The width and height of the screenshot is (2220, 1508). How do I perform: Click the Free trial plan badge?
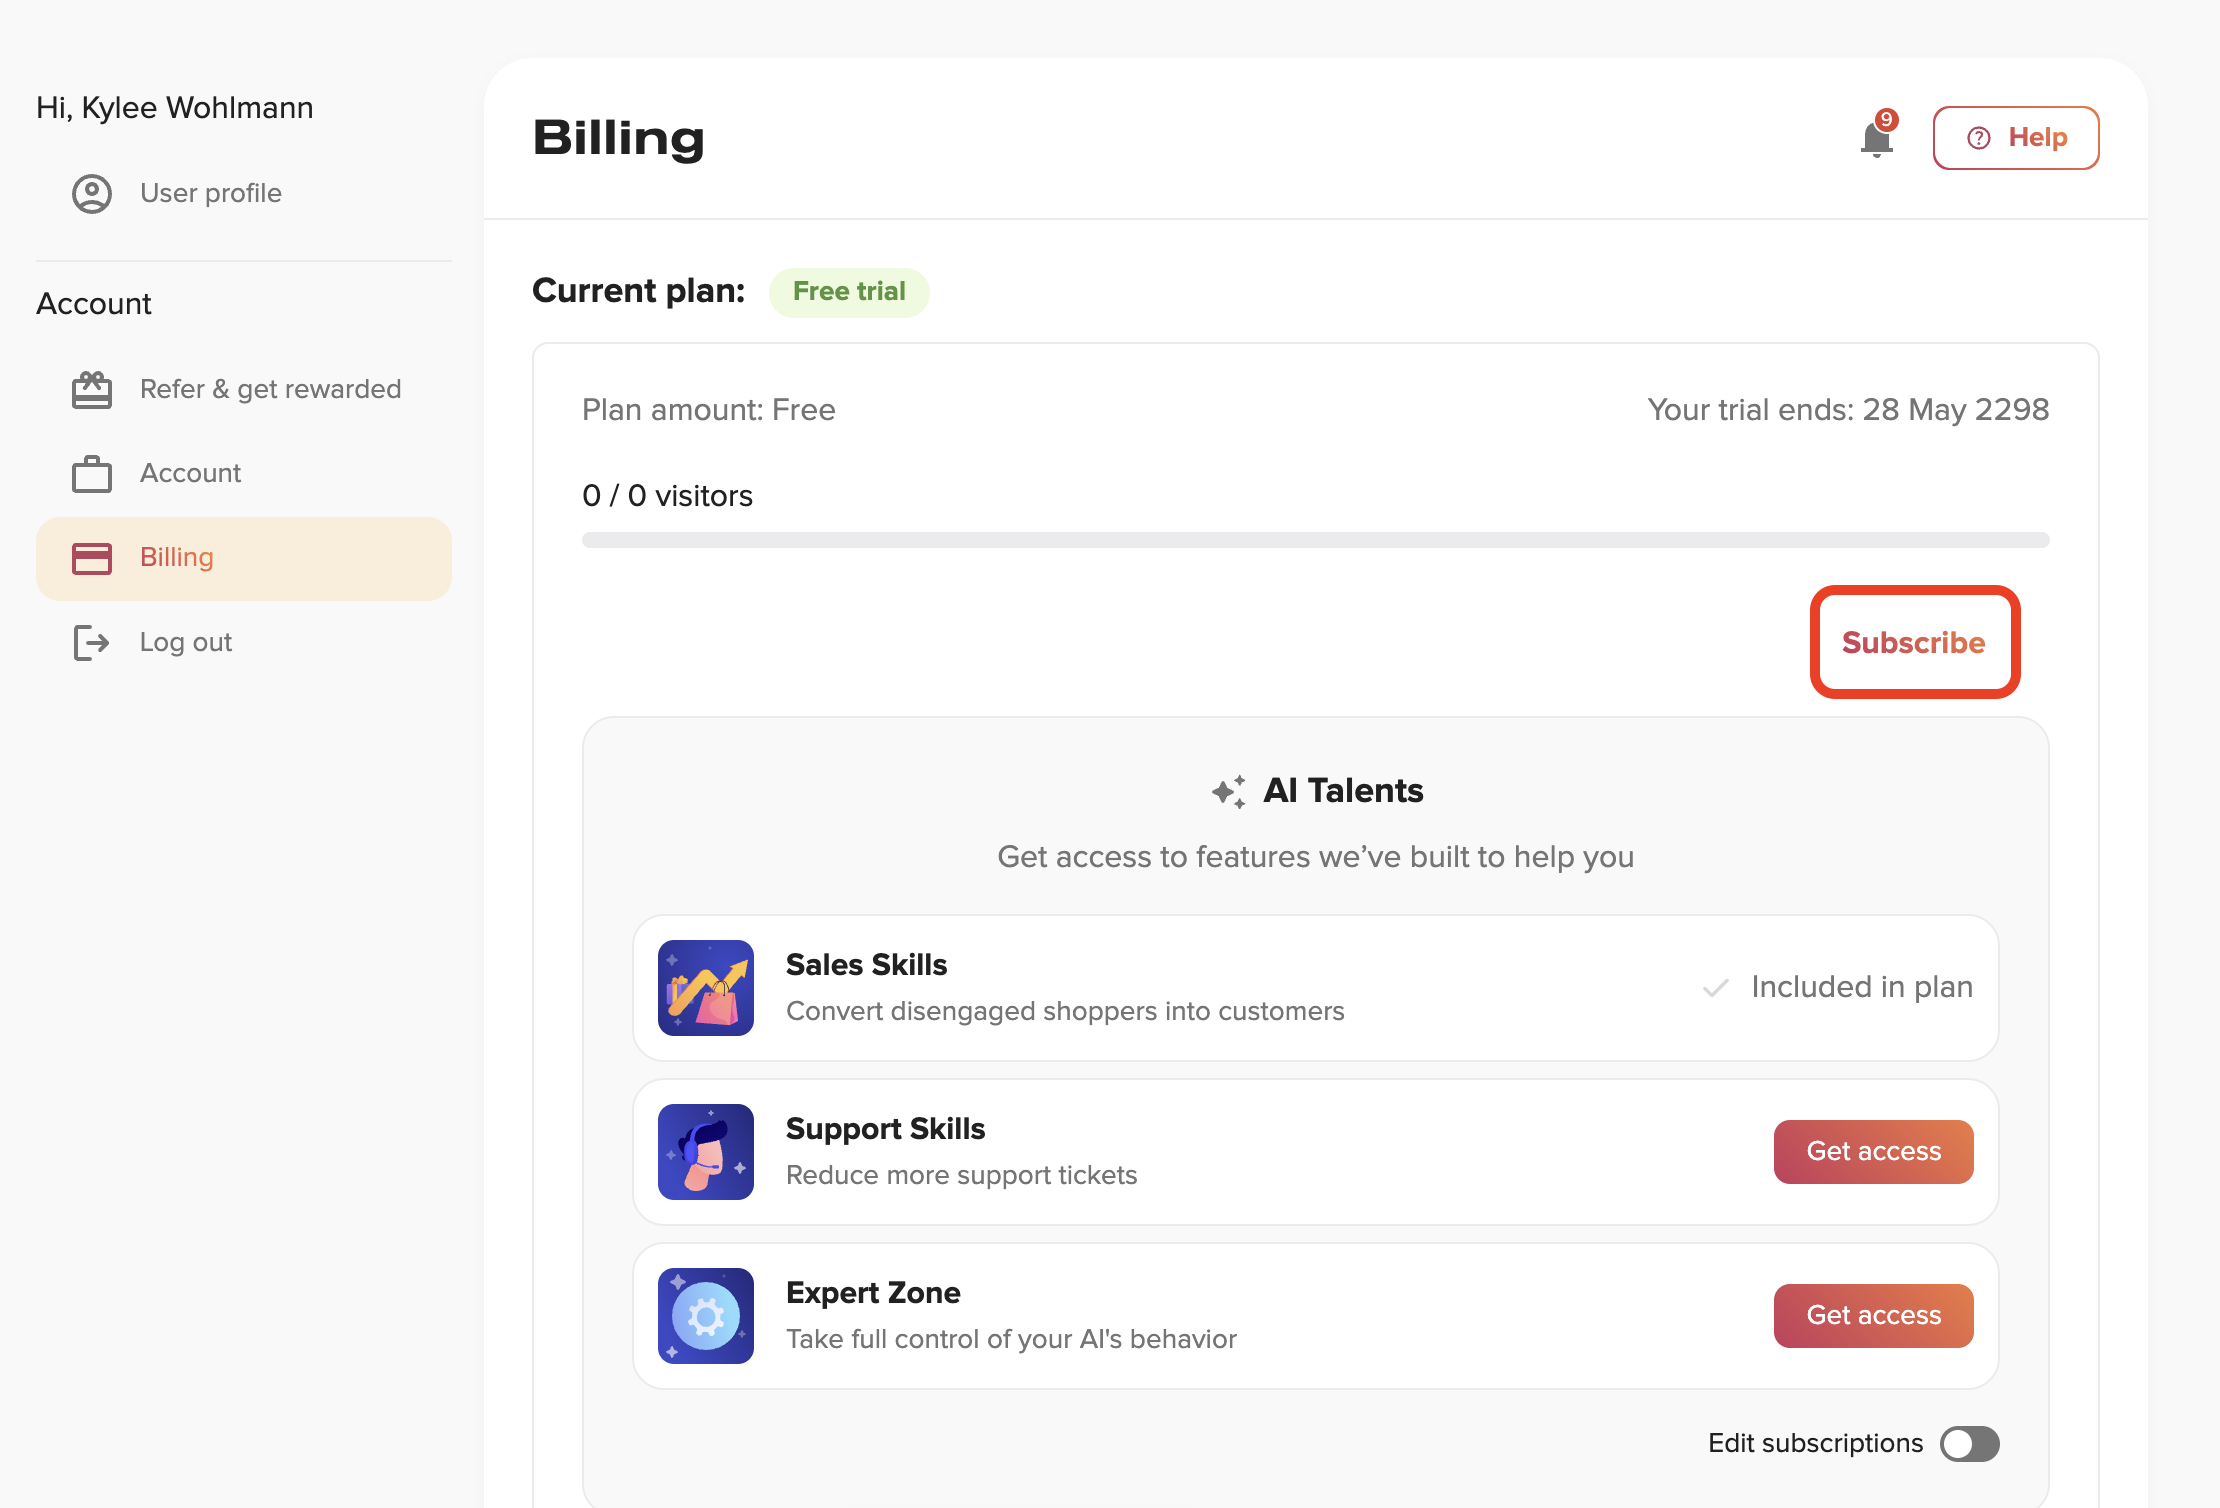click(849, 292)
